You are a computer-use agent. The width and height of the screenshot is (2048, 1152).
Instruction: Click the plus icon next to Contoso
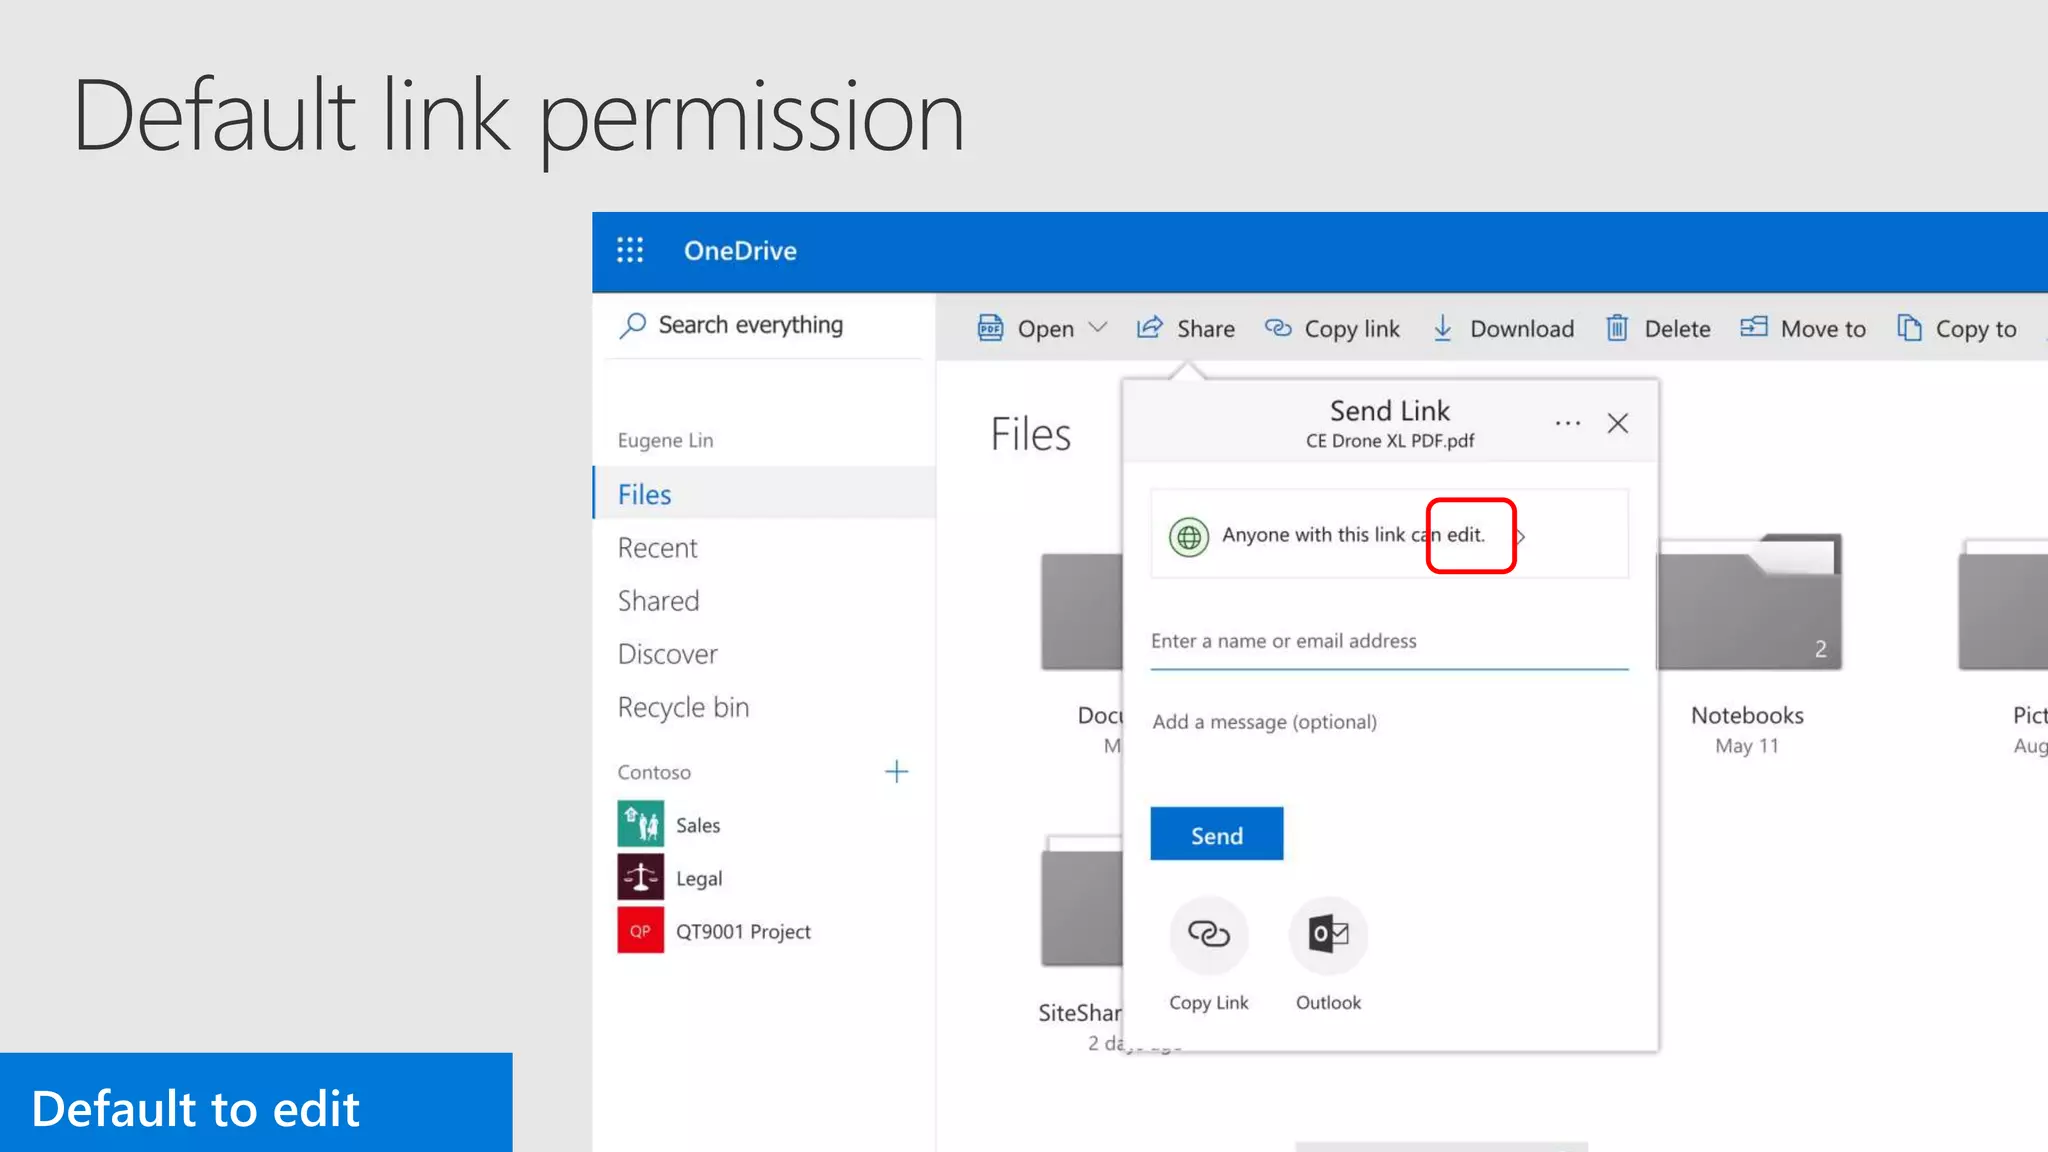(896, 772)
